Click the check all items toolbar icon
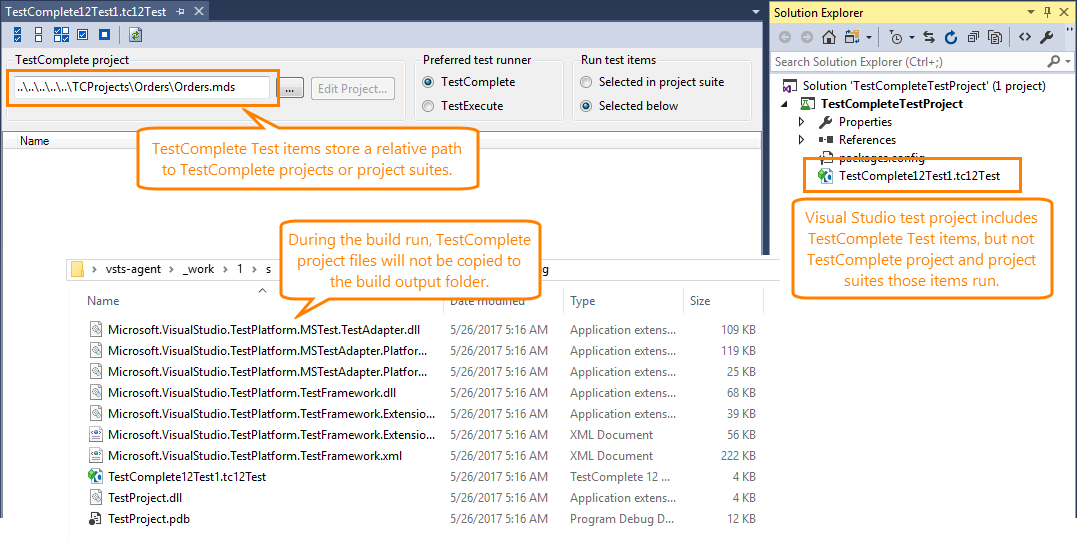The image size is (1077, 541). tap(18, 34)
